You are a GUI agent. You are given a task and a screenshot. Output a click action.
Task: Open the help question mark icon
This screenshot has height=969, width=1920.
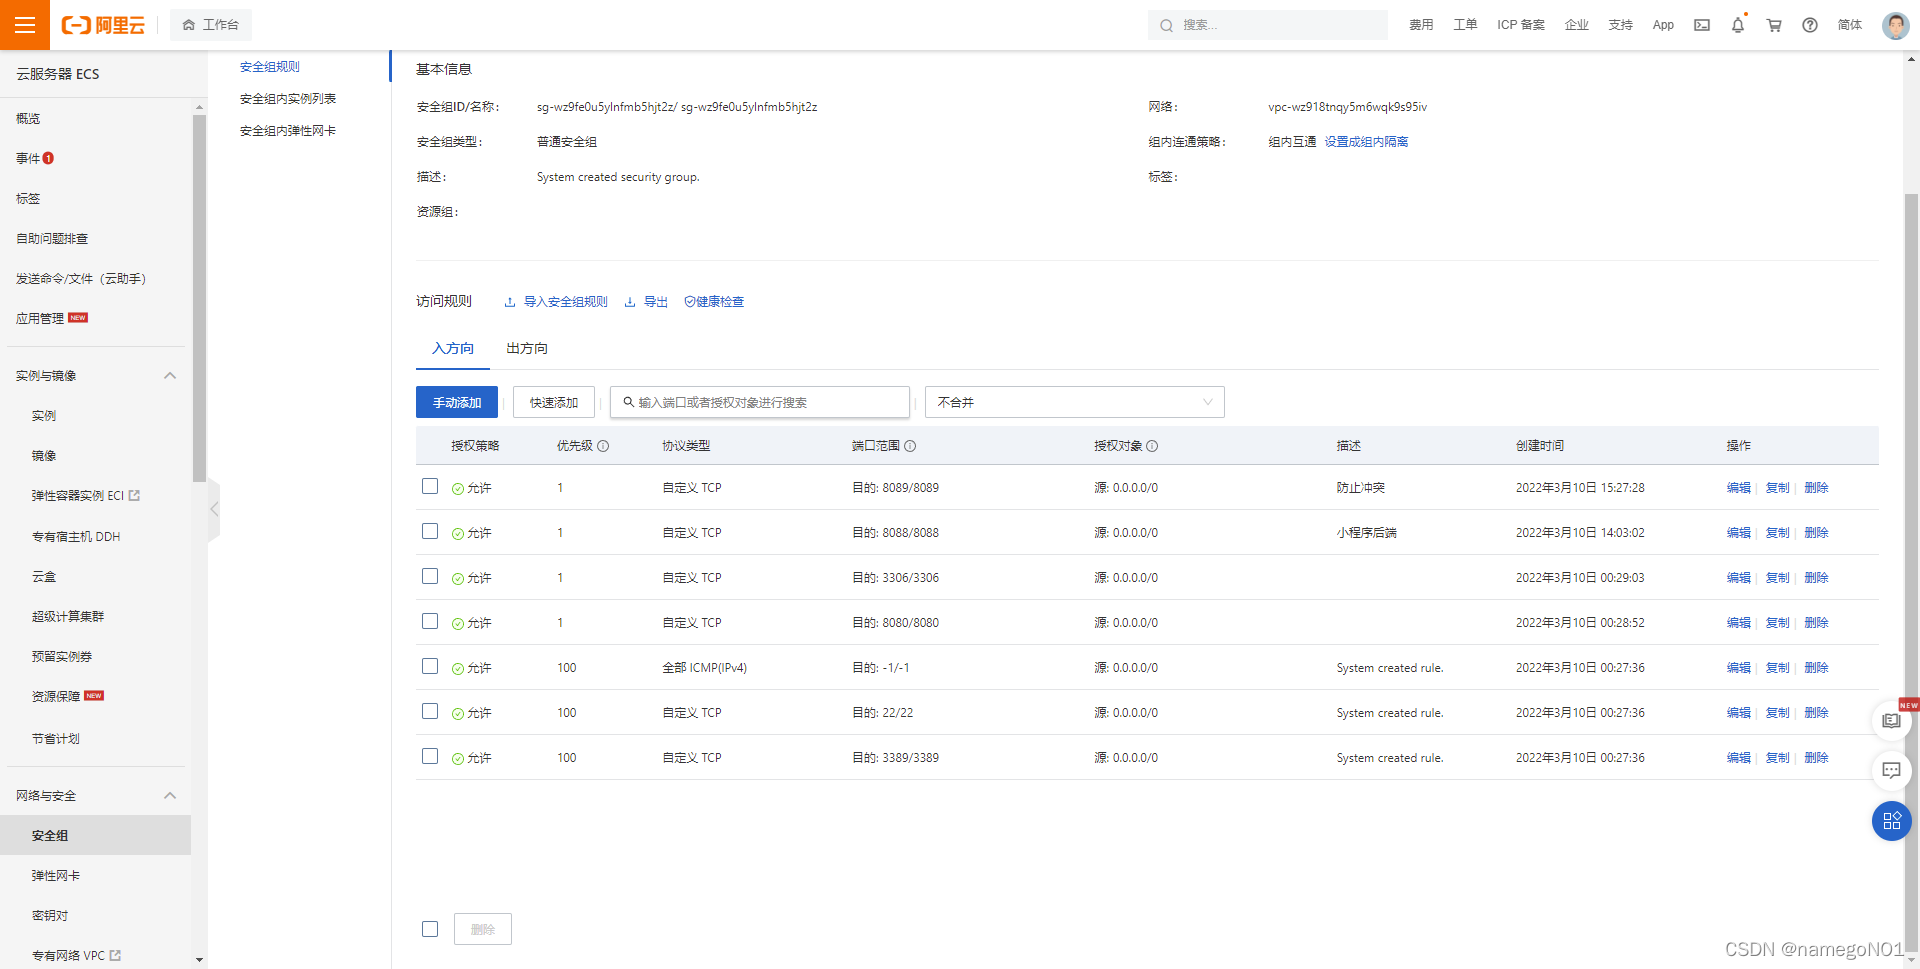pyautogui.click(x=1810, y=25)
